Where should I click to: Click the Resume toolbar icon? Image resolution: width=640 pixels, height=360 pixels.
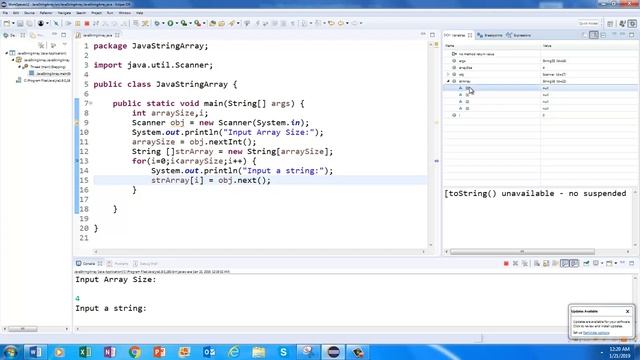coord(69,23)
